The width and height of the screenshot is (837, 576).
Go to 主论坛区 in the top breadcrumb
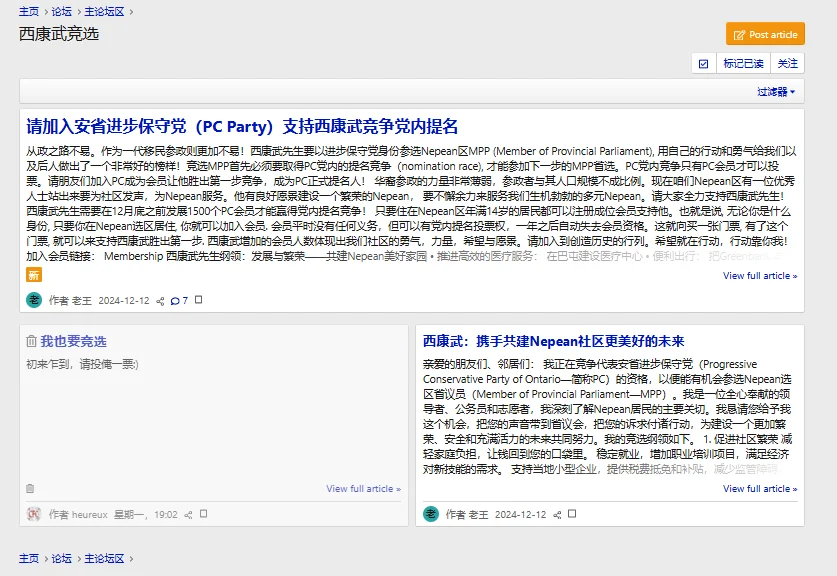pos(104,11)
